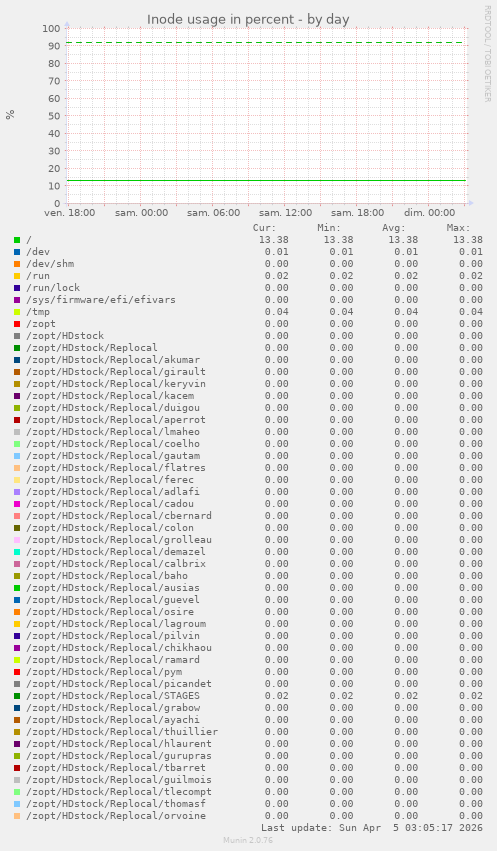Click the Avg: column header

point(394,228)
